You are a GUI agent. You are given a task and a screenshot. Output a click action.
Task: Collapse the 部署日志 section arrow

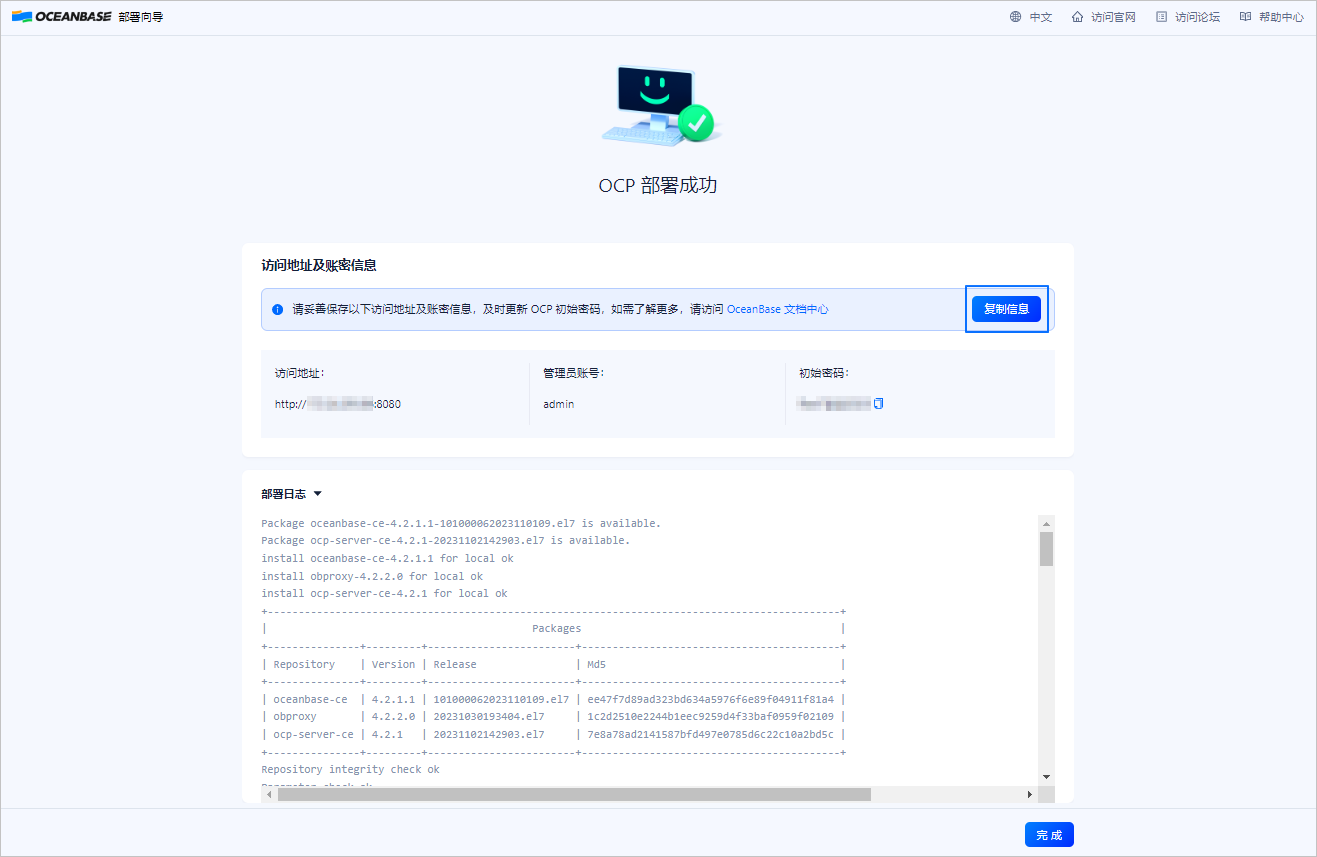317,494
